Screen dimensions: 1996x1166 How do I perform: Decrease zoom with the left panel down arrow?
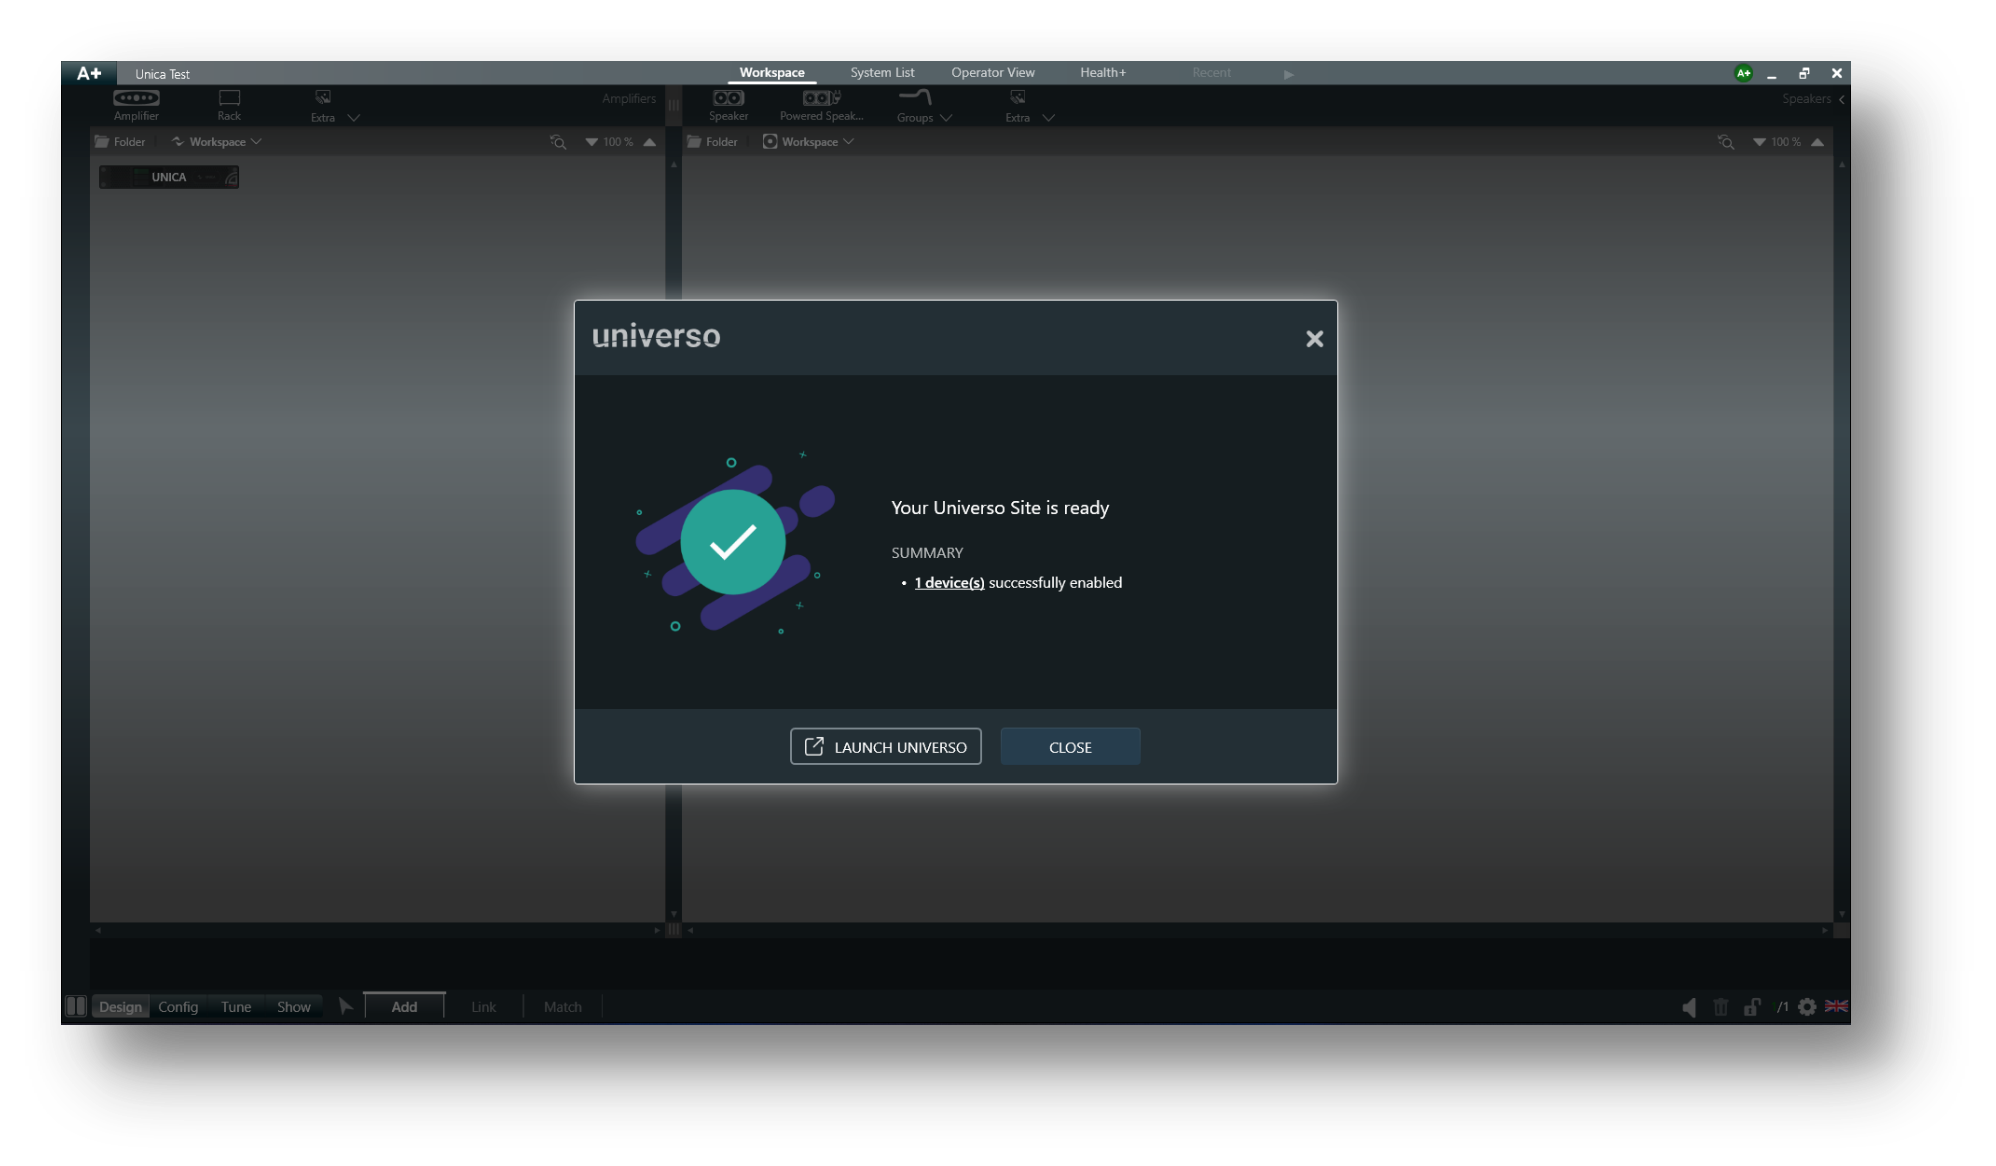pyautogui.click(x=591, y=142)
